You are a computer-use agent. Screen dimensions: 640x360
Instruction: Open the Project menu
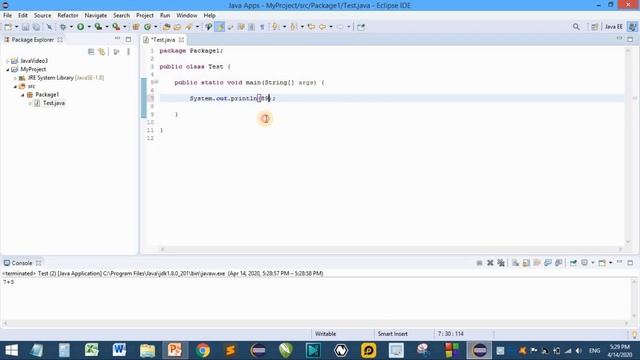[145, 15]
